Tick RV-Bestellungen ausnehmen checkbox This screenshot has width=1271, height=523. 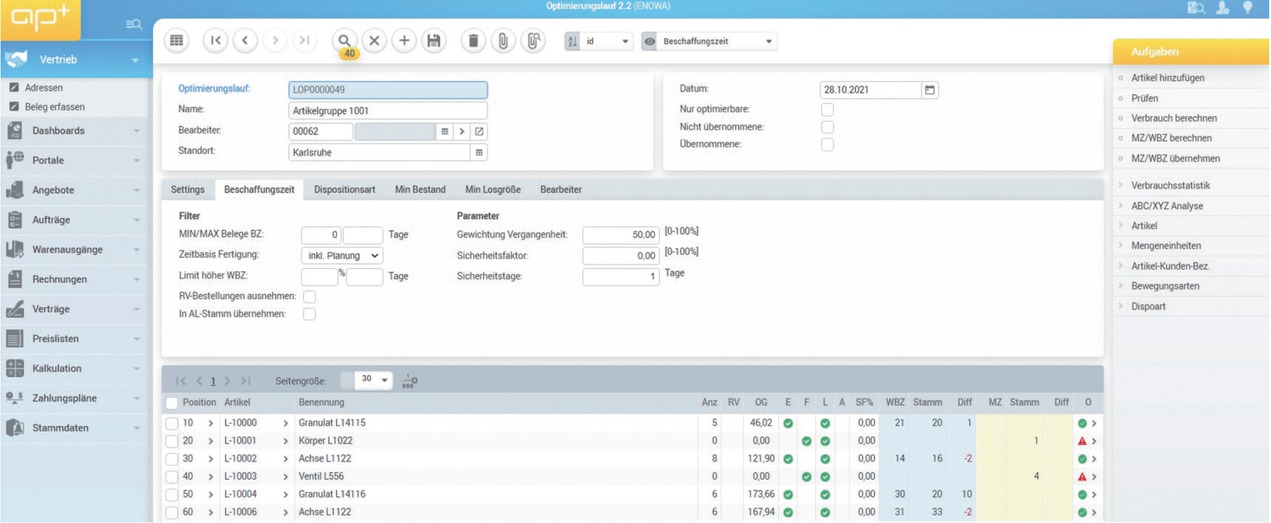click(310, 297)
